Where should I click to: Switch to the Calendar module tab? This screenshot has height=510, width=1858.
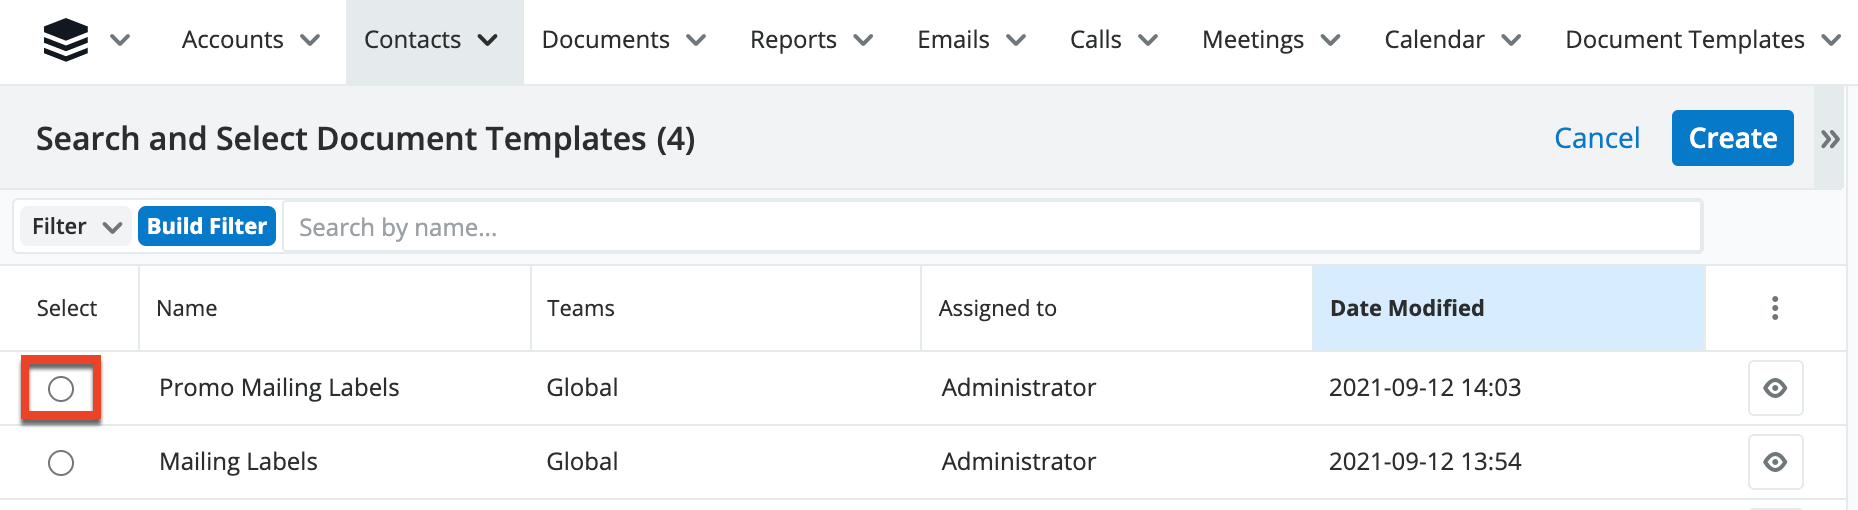point(1434,40)
